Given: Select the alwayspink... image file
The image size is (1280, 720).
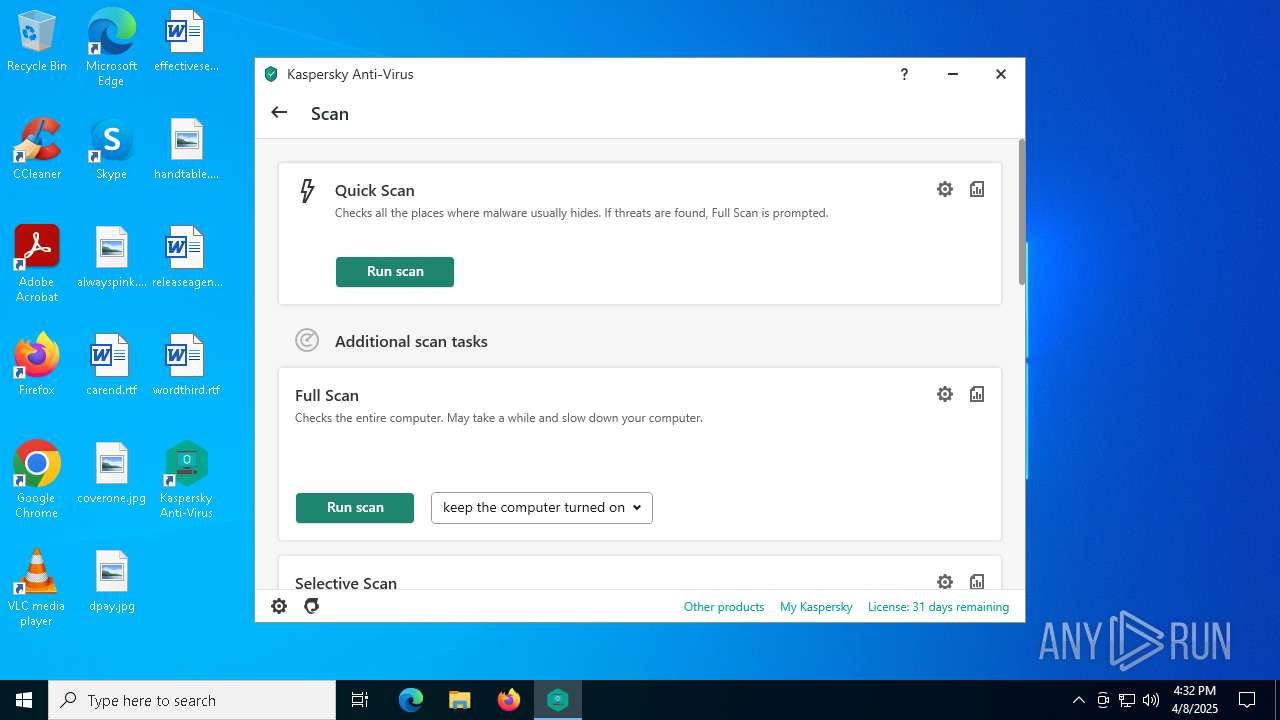Looking at the screenshot, I should pos(111,257).
